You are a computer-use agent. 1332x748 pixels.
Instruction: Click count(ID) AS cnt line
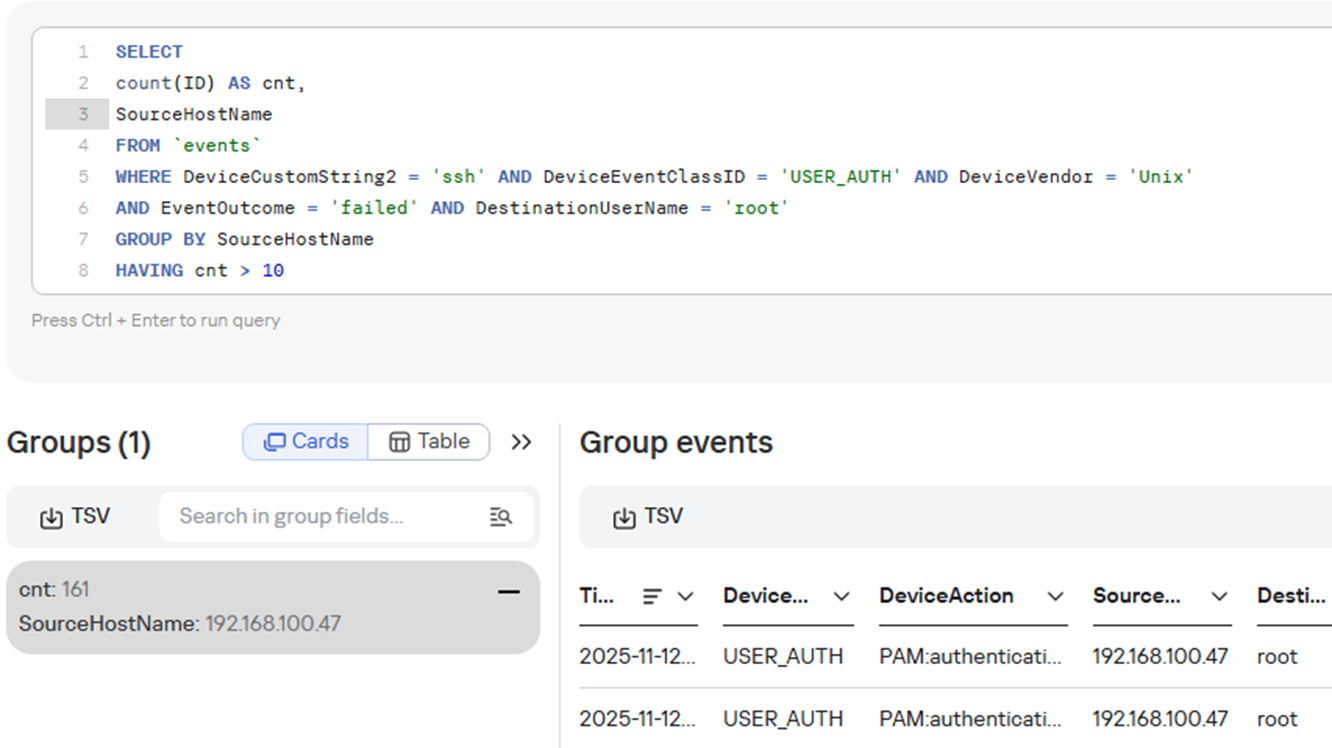[x=211, y=83]
